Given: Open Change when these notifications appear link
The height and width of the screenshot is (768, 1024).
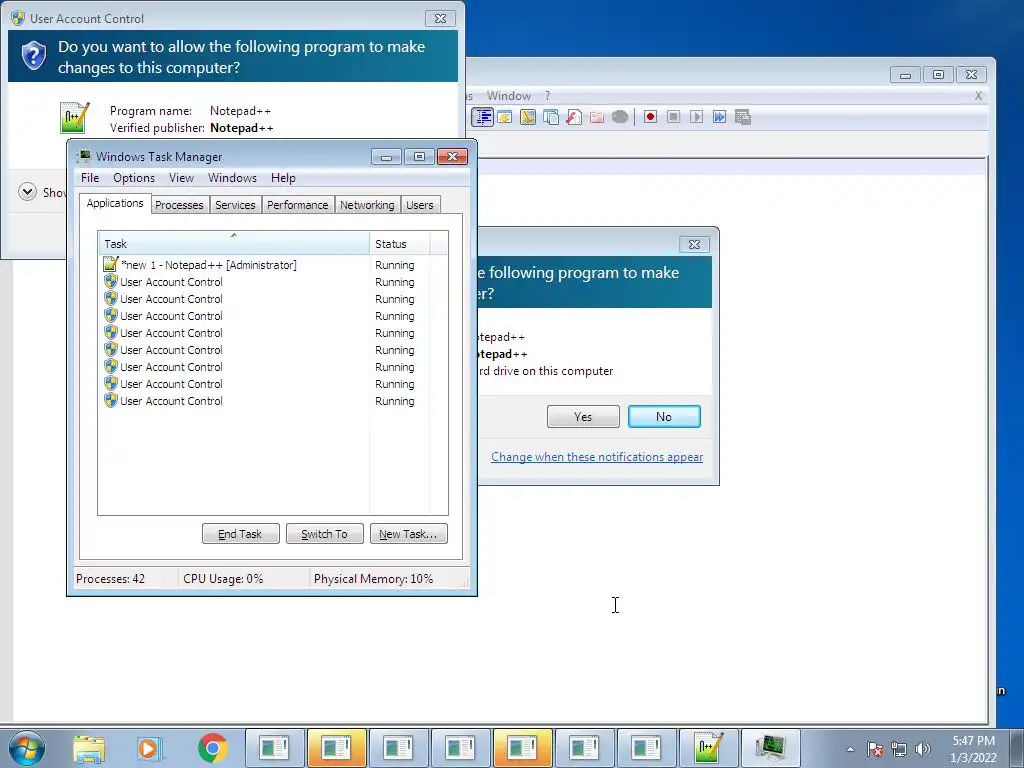Looking at the screenshot, I should tap(597, 456).
